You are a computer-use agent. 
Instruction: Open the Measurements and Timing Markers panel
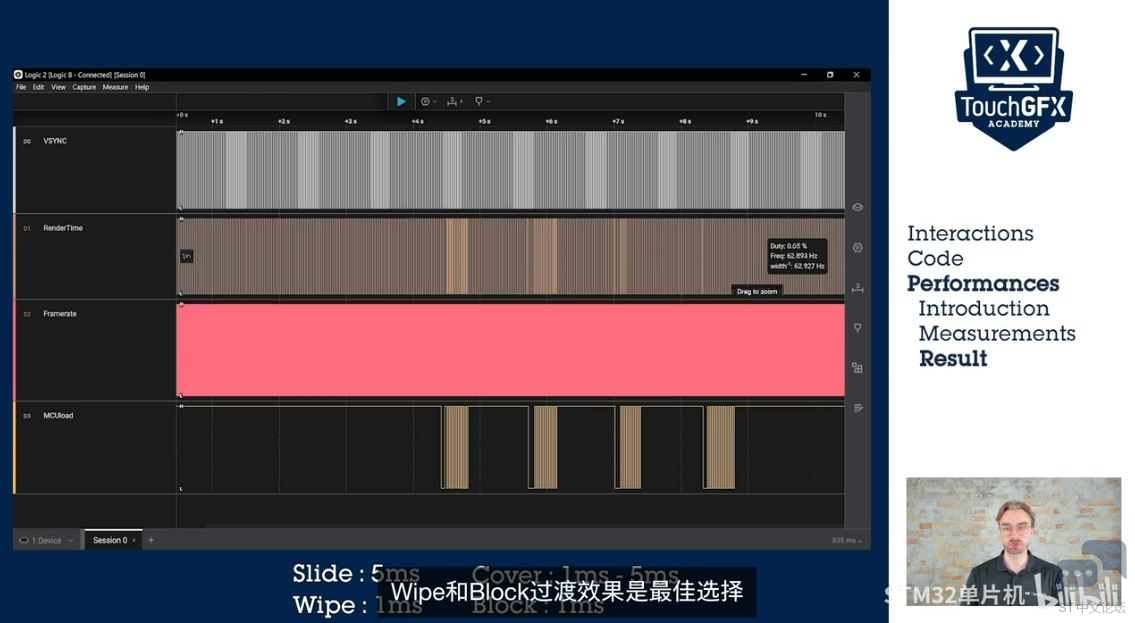[x=857, y=288]
